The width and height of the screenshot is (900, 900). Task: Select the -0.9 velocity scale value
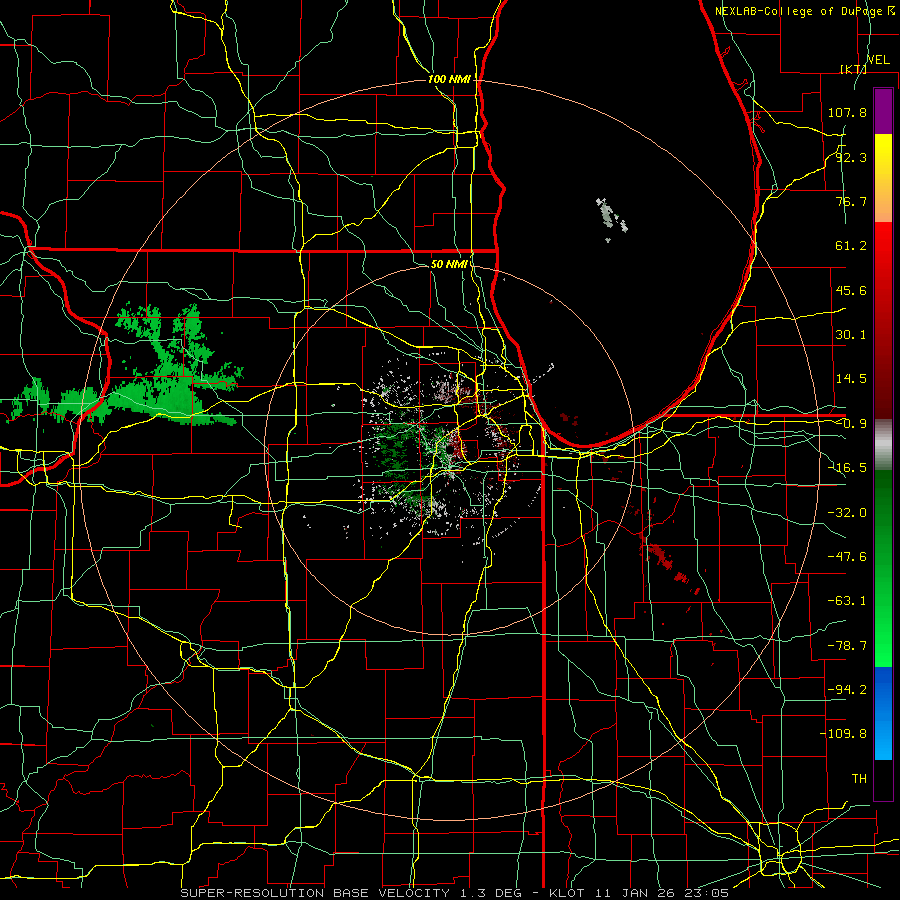point(851,424)
